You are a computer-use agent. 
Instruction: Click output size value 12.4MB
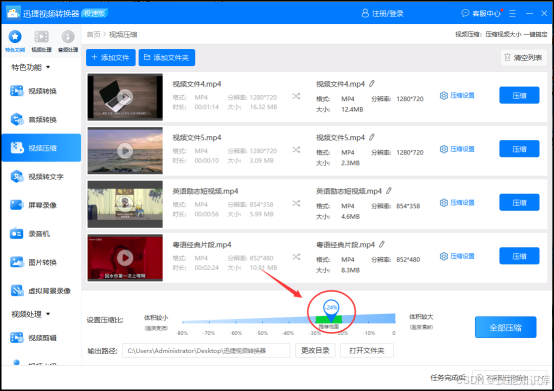pyautogui.click(x=352, y=109)
